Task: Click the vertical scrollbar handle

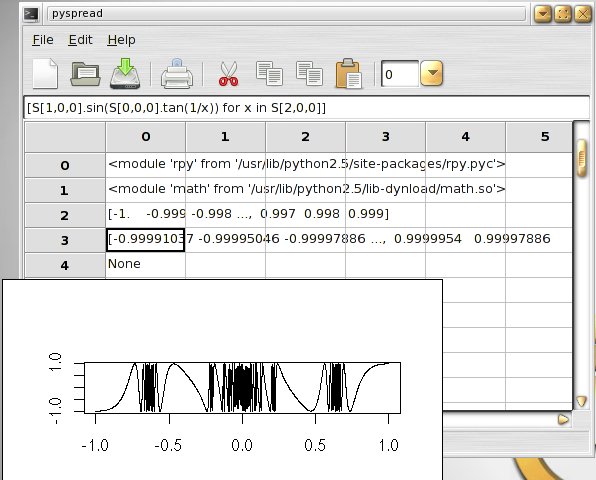Action: 582,158
